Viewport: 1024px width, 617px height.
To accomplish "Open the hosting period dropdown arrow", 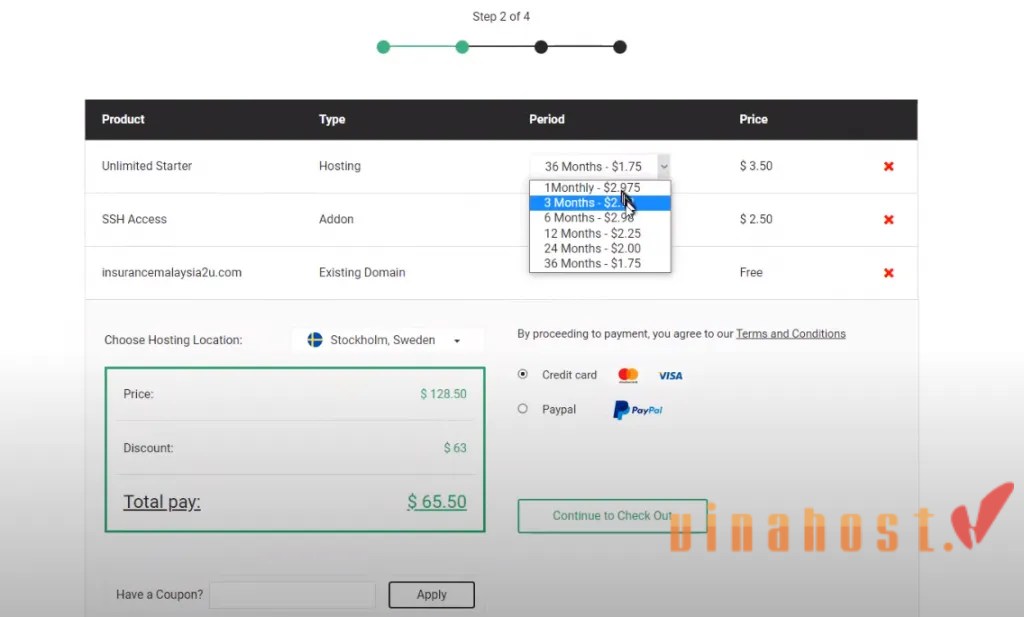I will coord(664,167).
